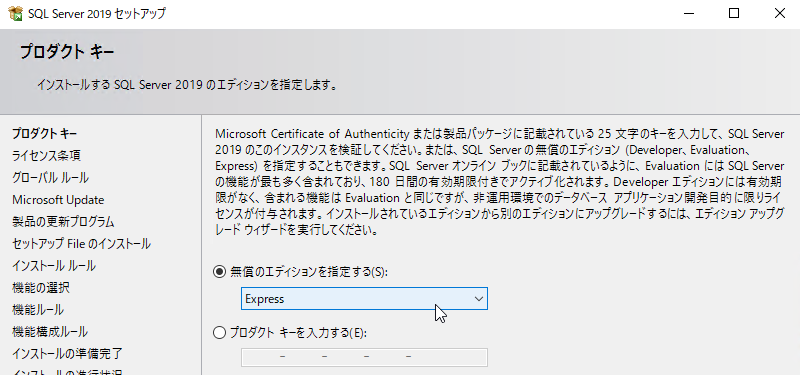Maximize the setup window
Image resolution: width=800 pixels, height=375 pixels.
coord(734,14)
